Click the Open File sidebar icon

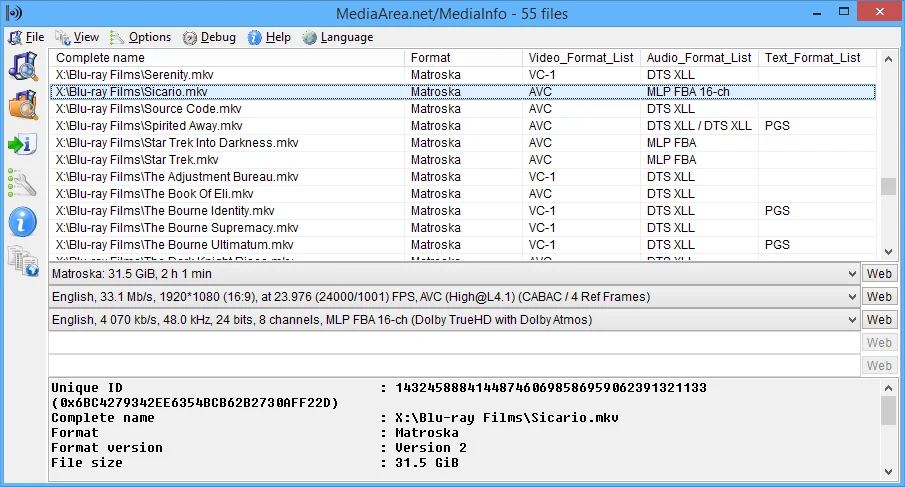click(23, 66)
